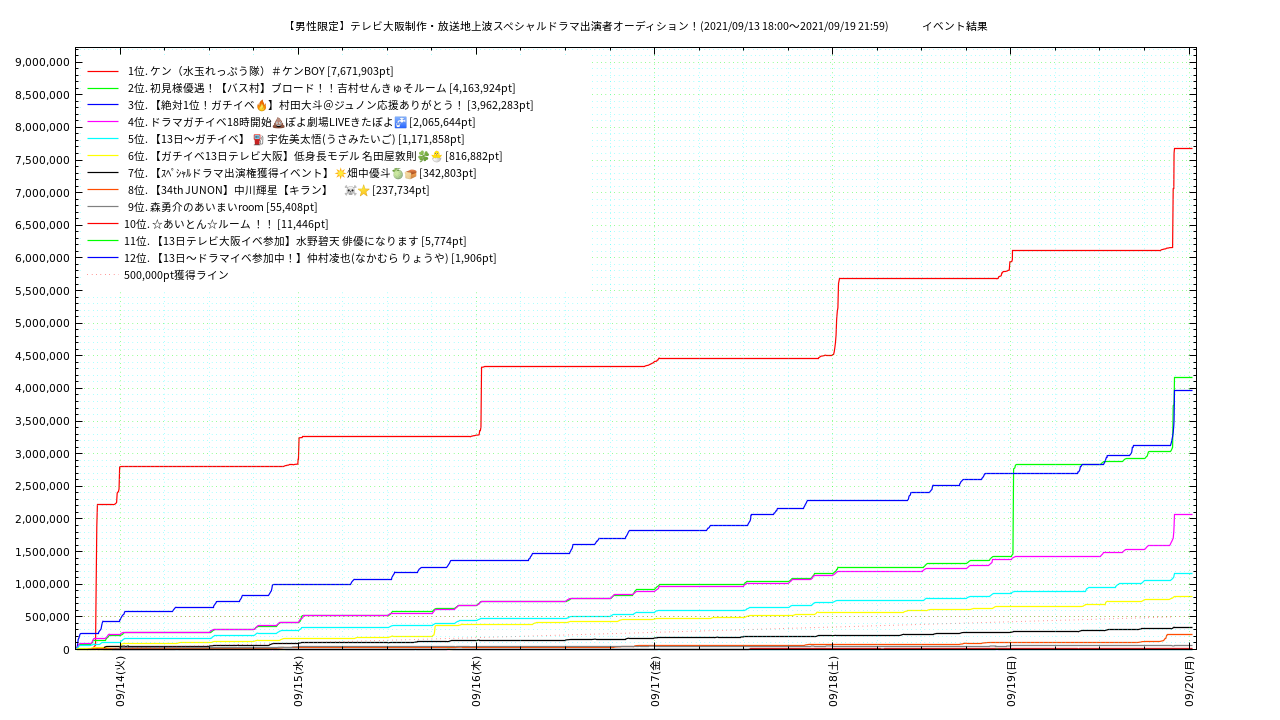This screenshot has height=720, width=1280.
Task: Click the four-leaf clover emoji in legend
Action: (423, 156)
